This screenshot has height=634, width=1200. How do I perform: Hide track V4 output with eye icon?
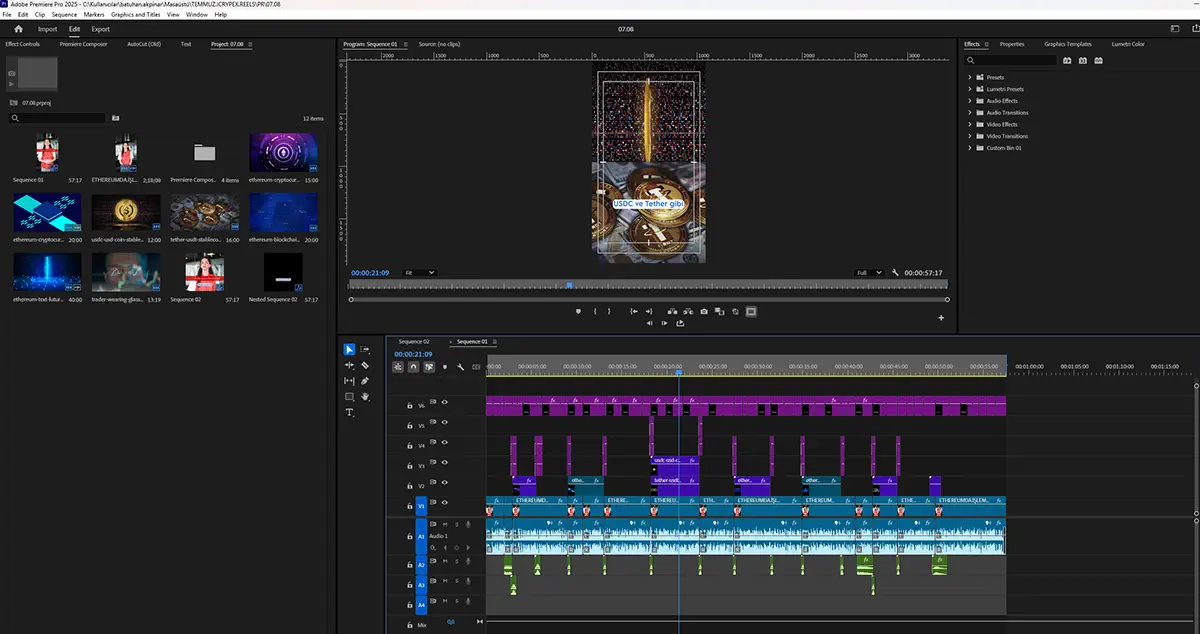(x=445, y=442)
